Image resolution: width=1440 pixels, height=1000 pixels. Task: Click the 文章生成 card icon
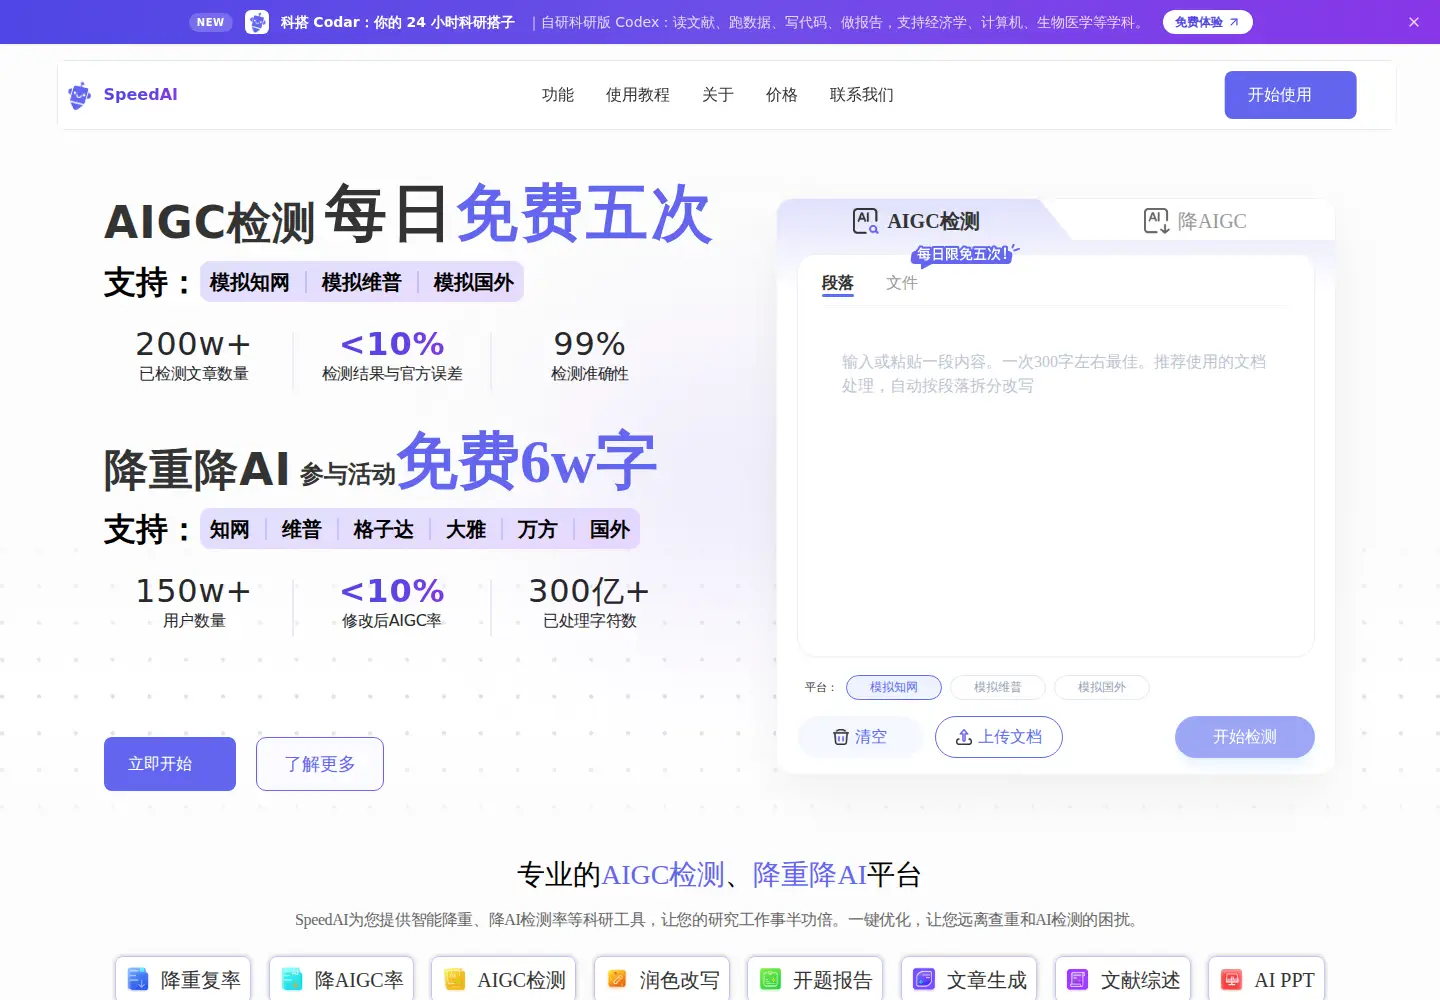pos(924,980)
